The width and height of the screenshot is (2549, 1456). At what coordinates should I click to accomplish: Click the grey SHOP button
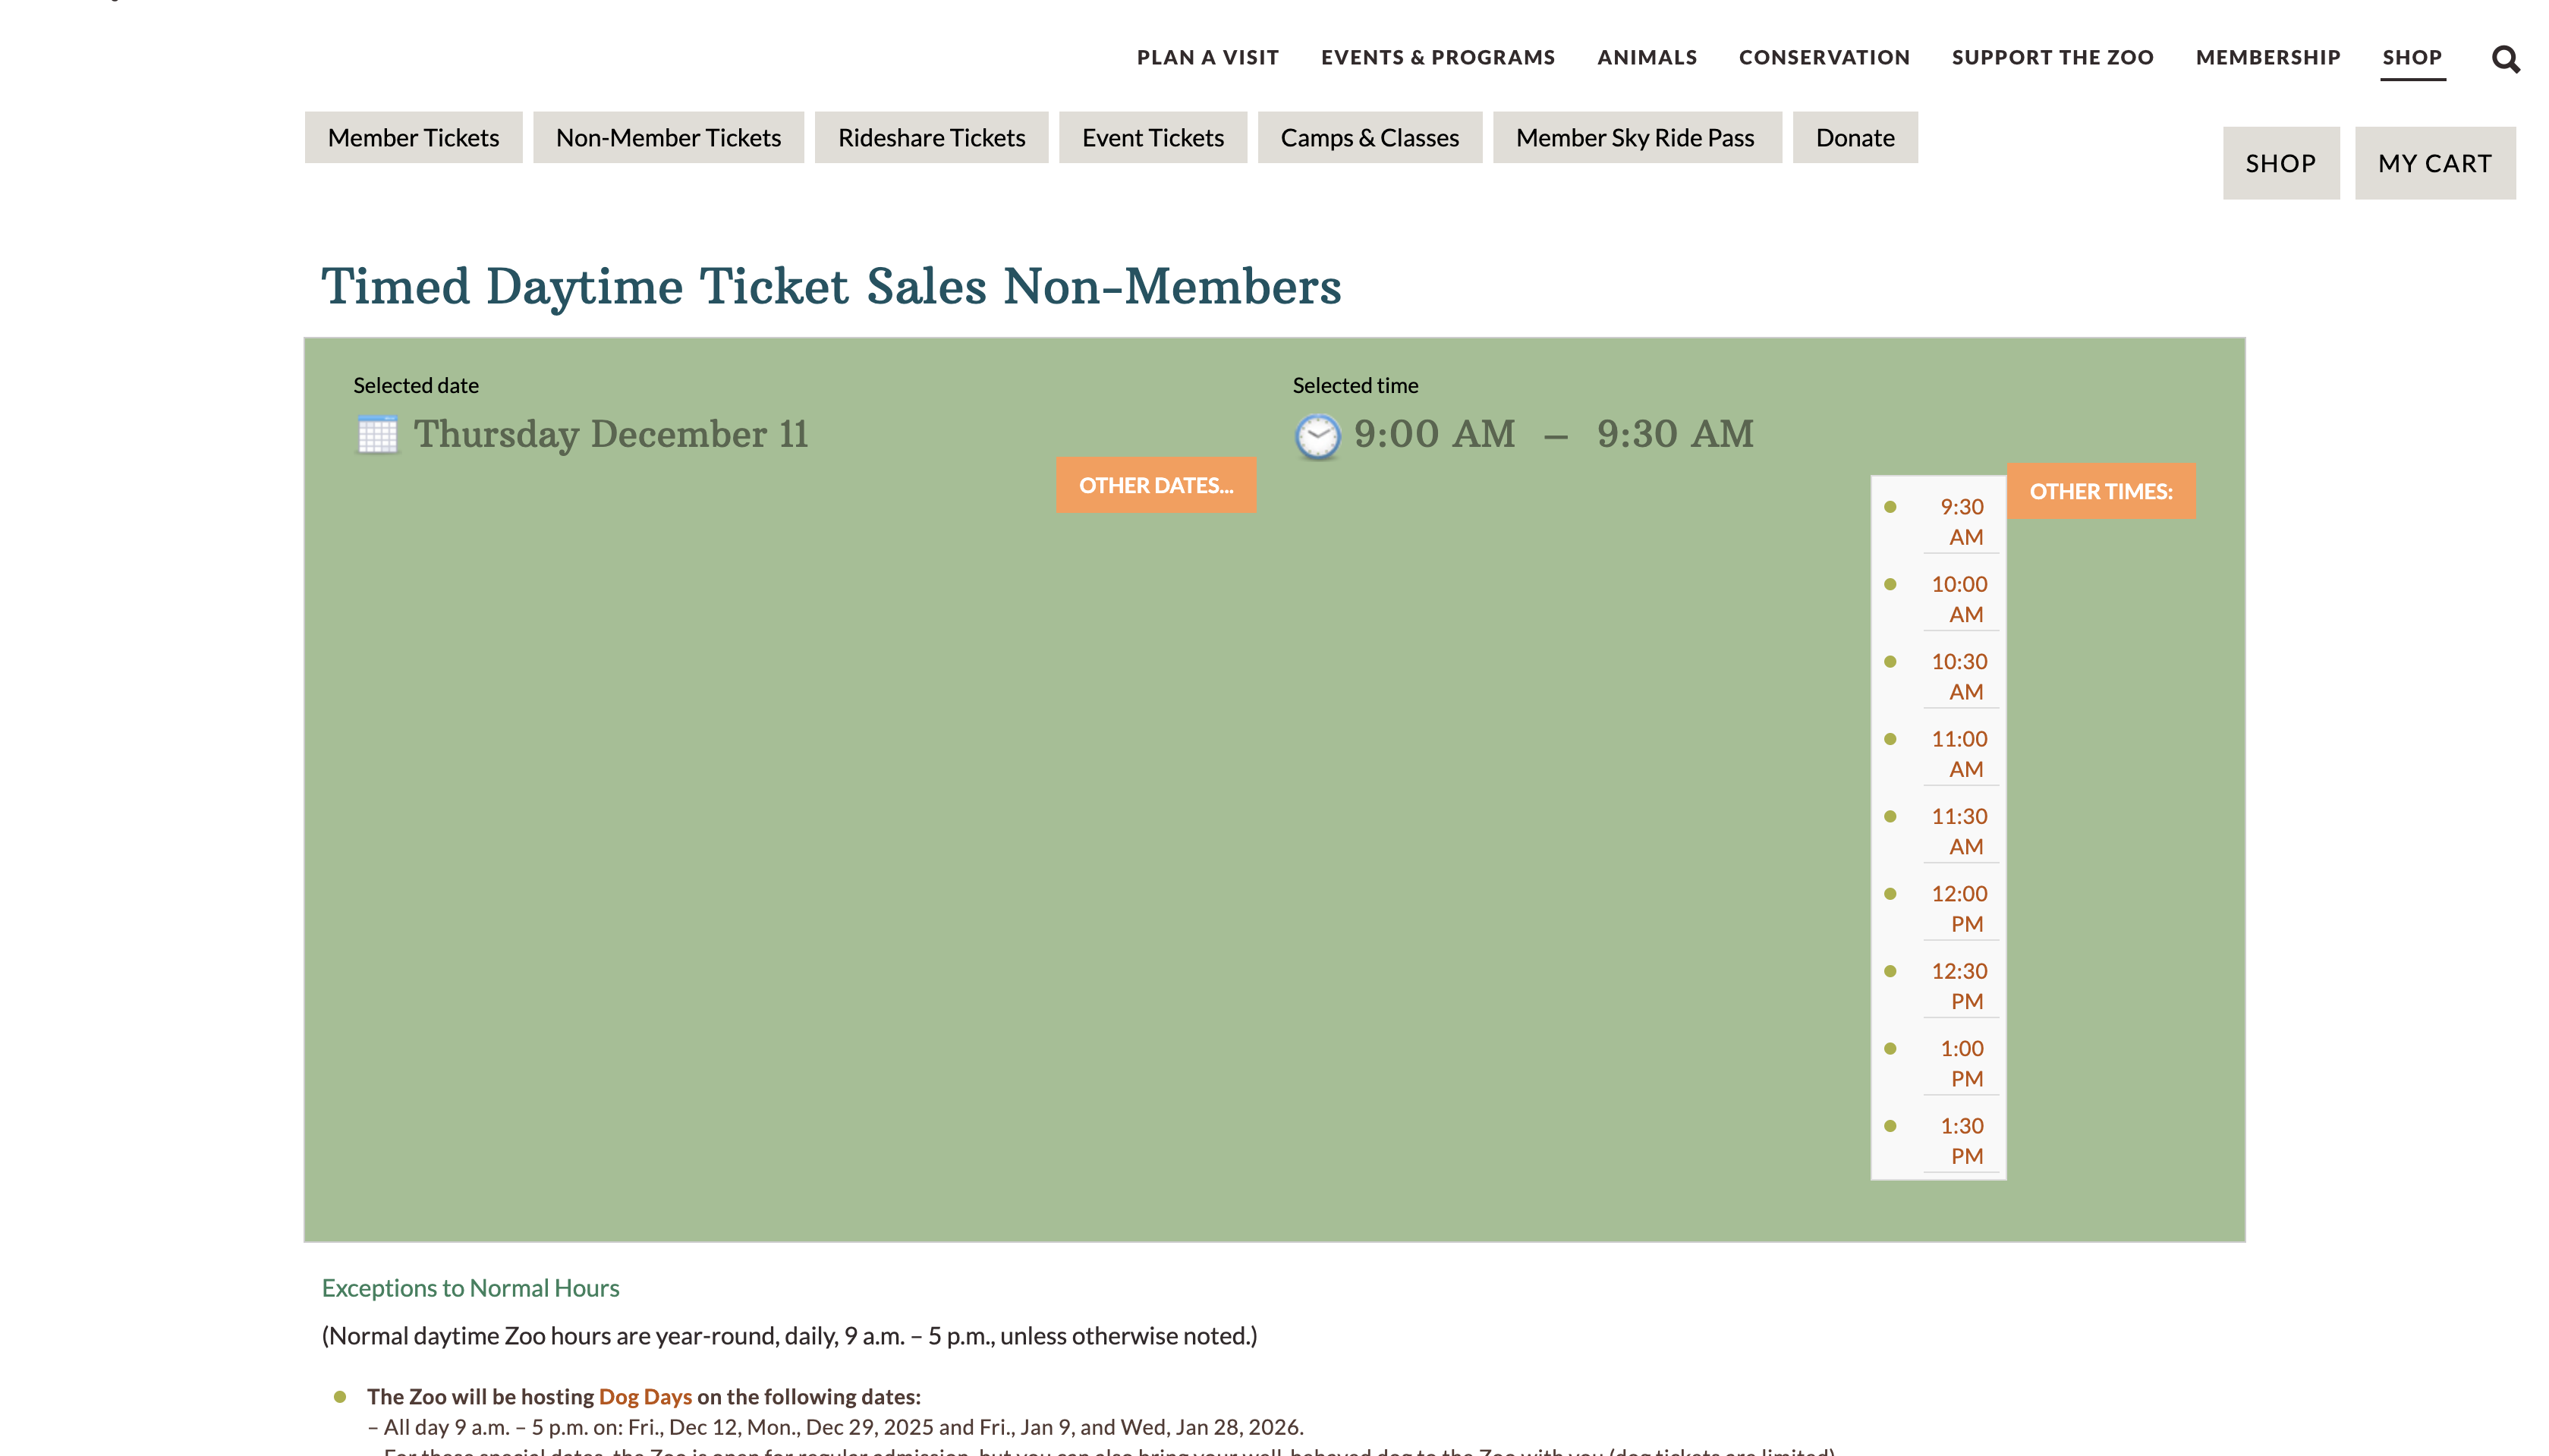pos(2280,163)
